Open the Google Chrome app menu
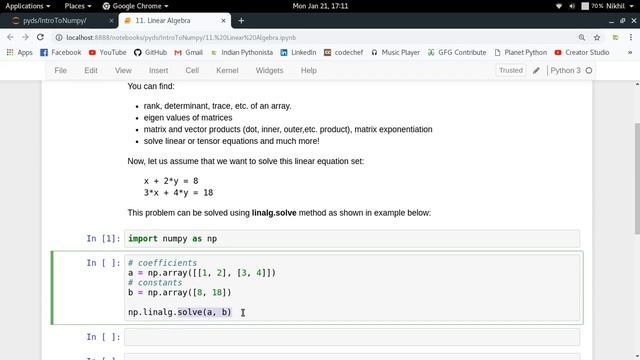The height and width of the screenshot is (360, 640). tap(136, 6)
